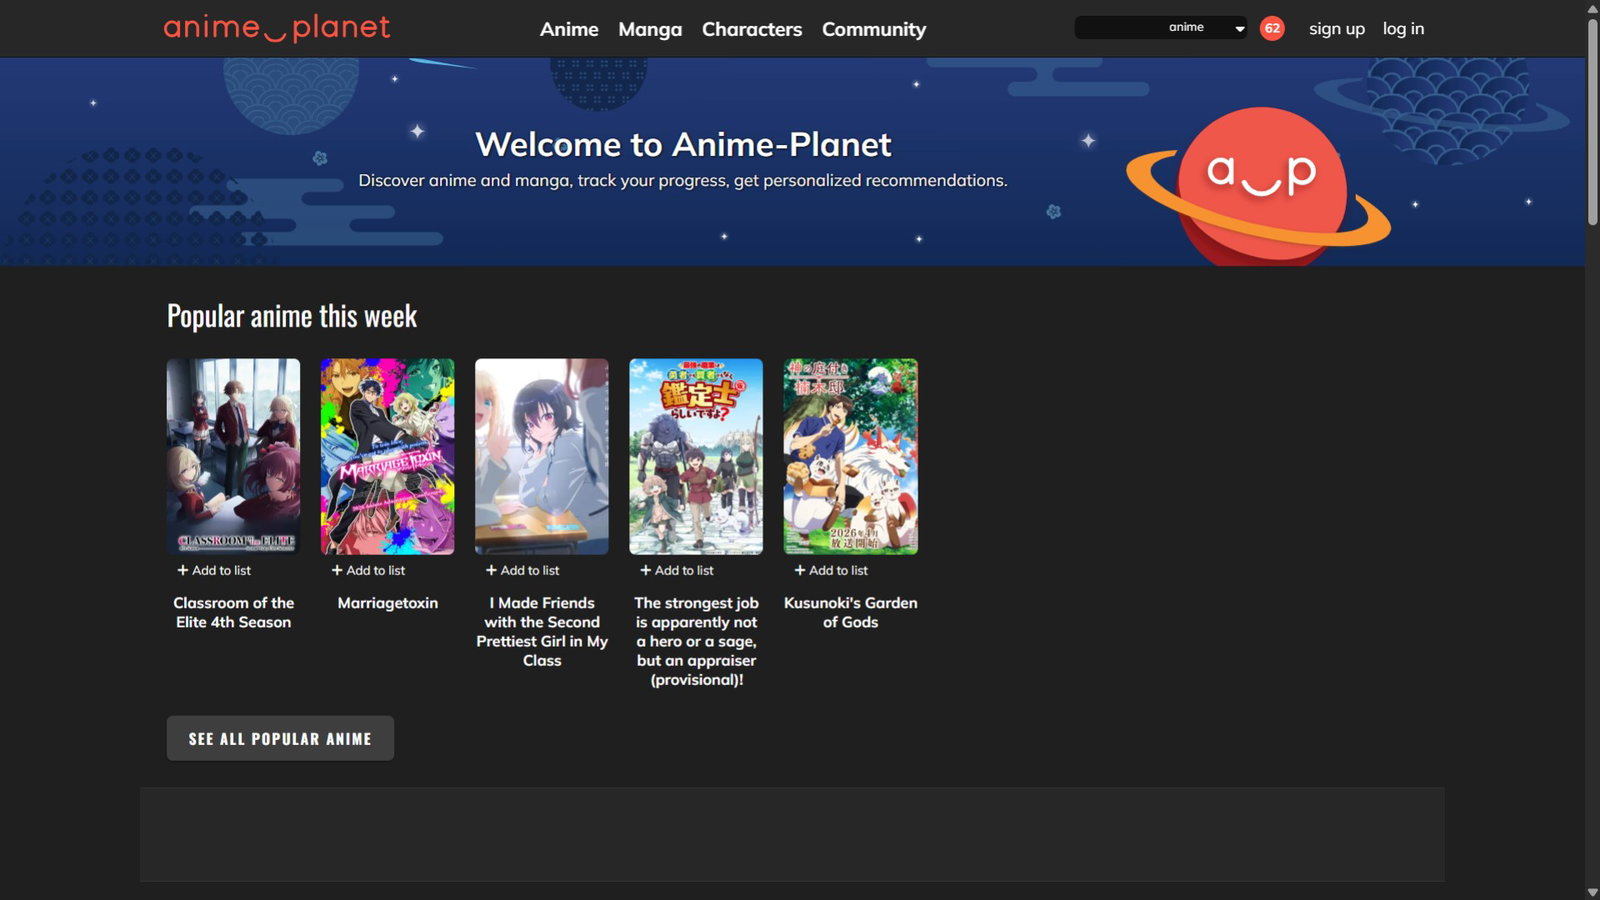This screenshot has width=1600, height=900.
Task: Open the Marriagetoxin title link
Action: pyautogui.click(x=388, y=603)
